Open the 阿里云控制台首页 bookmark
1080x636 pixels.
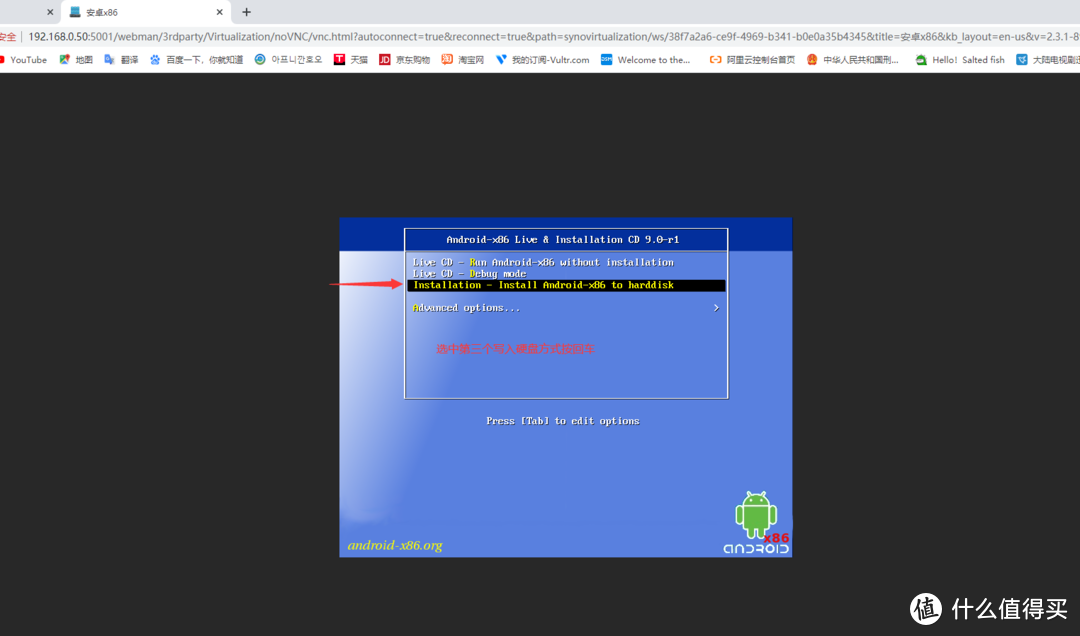752,60
